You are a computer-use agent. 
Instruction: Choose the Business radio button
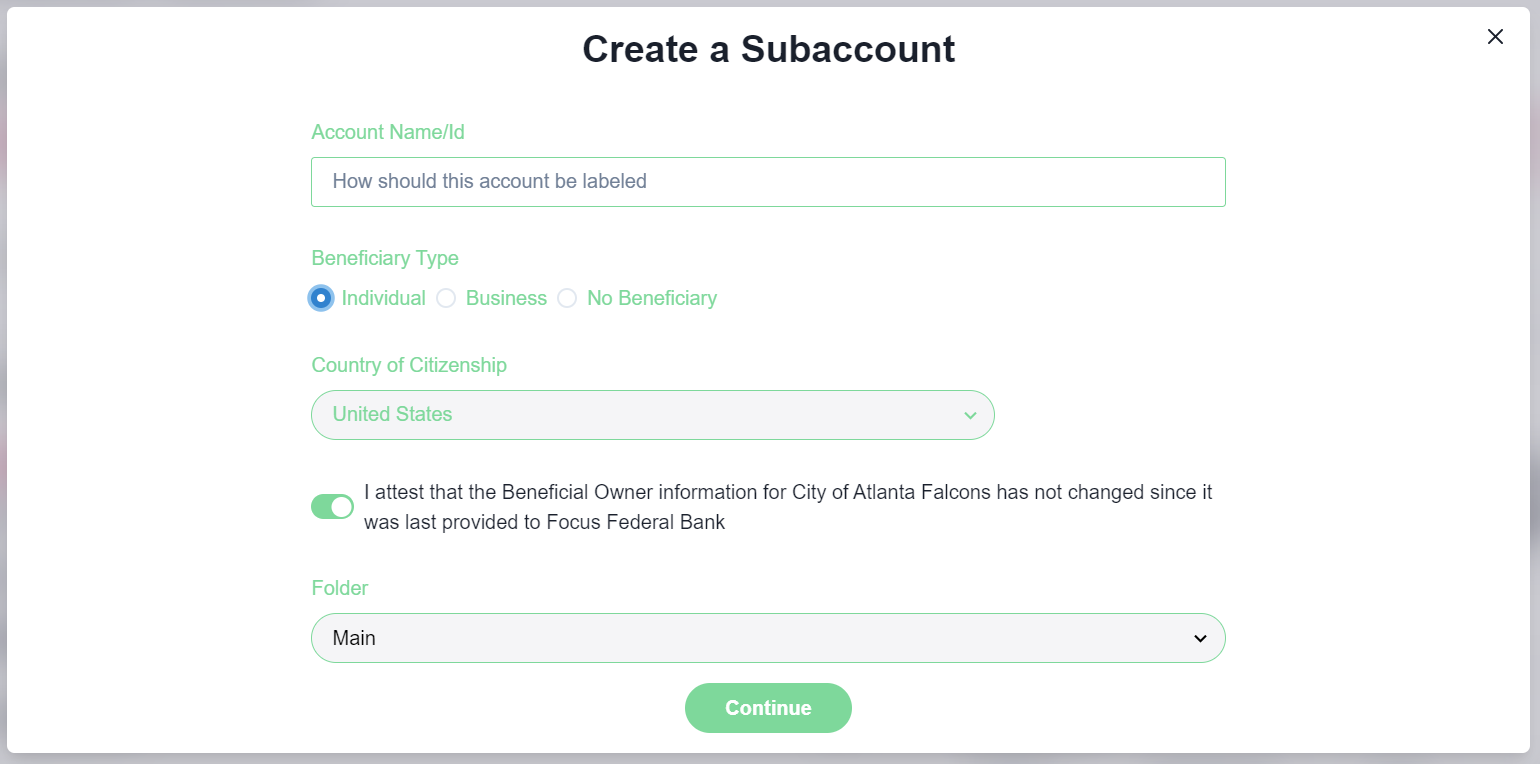pyautogui.click(x=446, y=298)
